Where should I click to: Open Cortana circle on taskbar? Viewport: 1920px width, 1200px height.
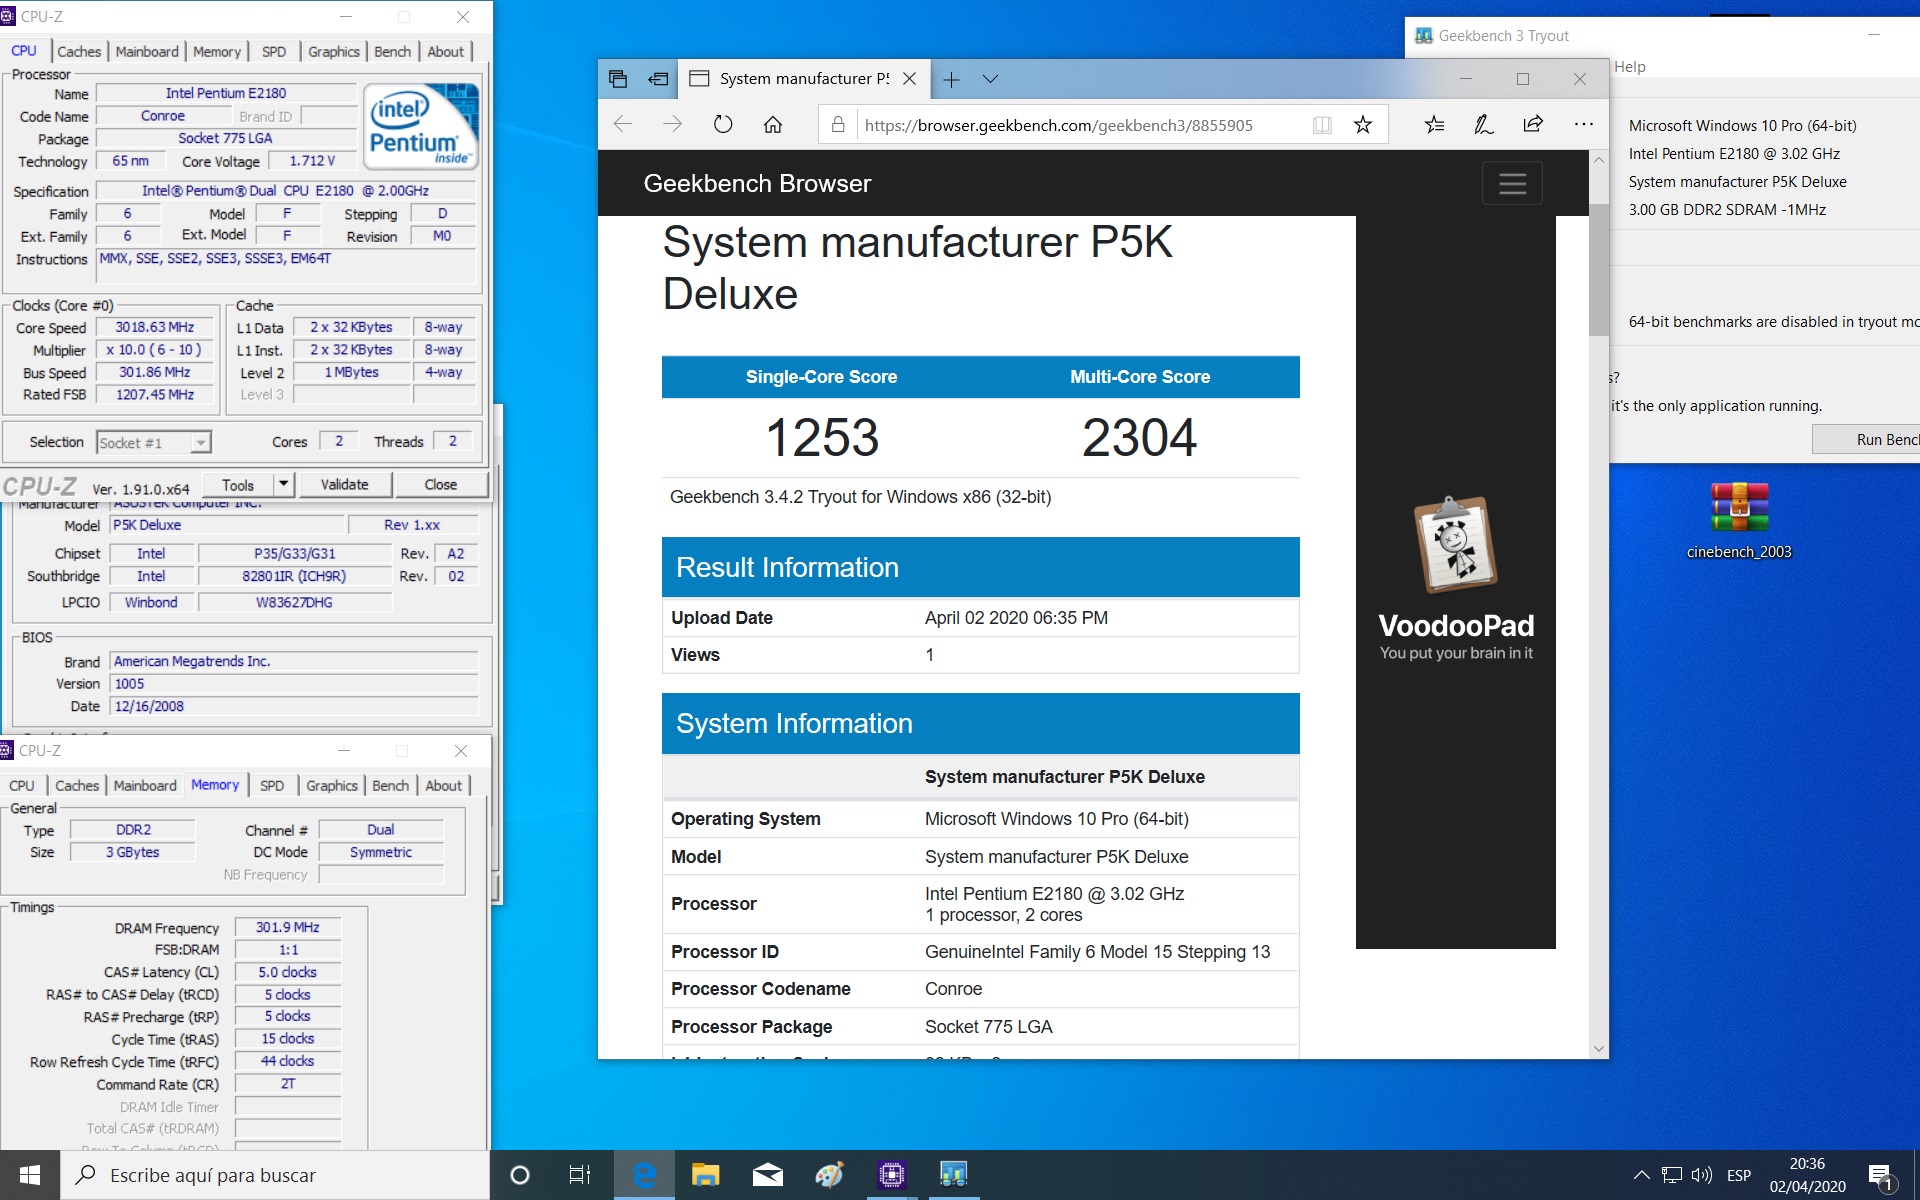click(x=519, y=1175)
